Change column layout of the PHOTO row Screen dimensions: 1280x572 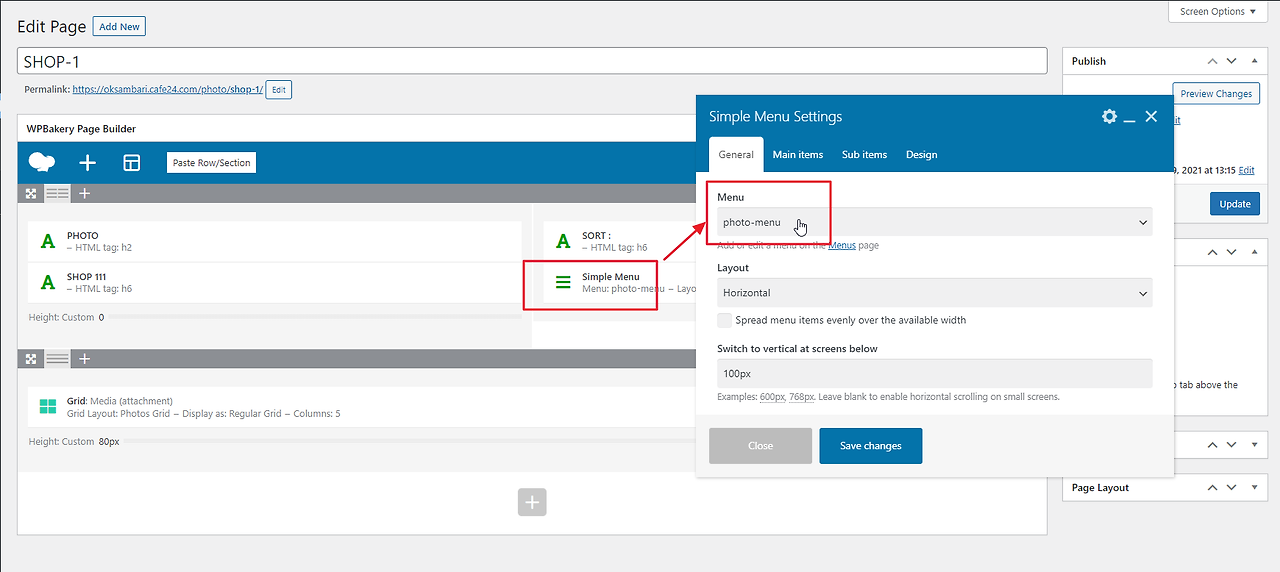pos(58,193)
